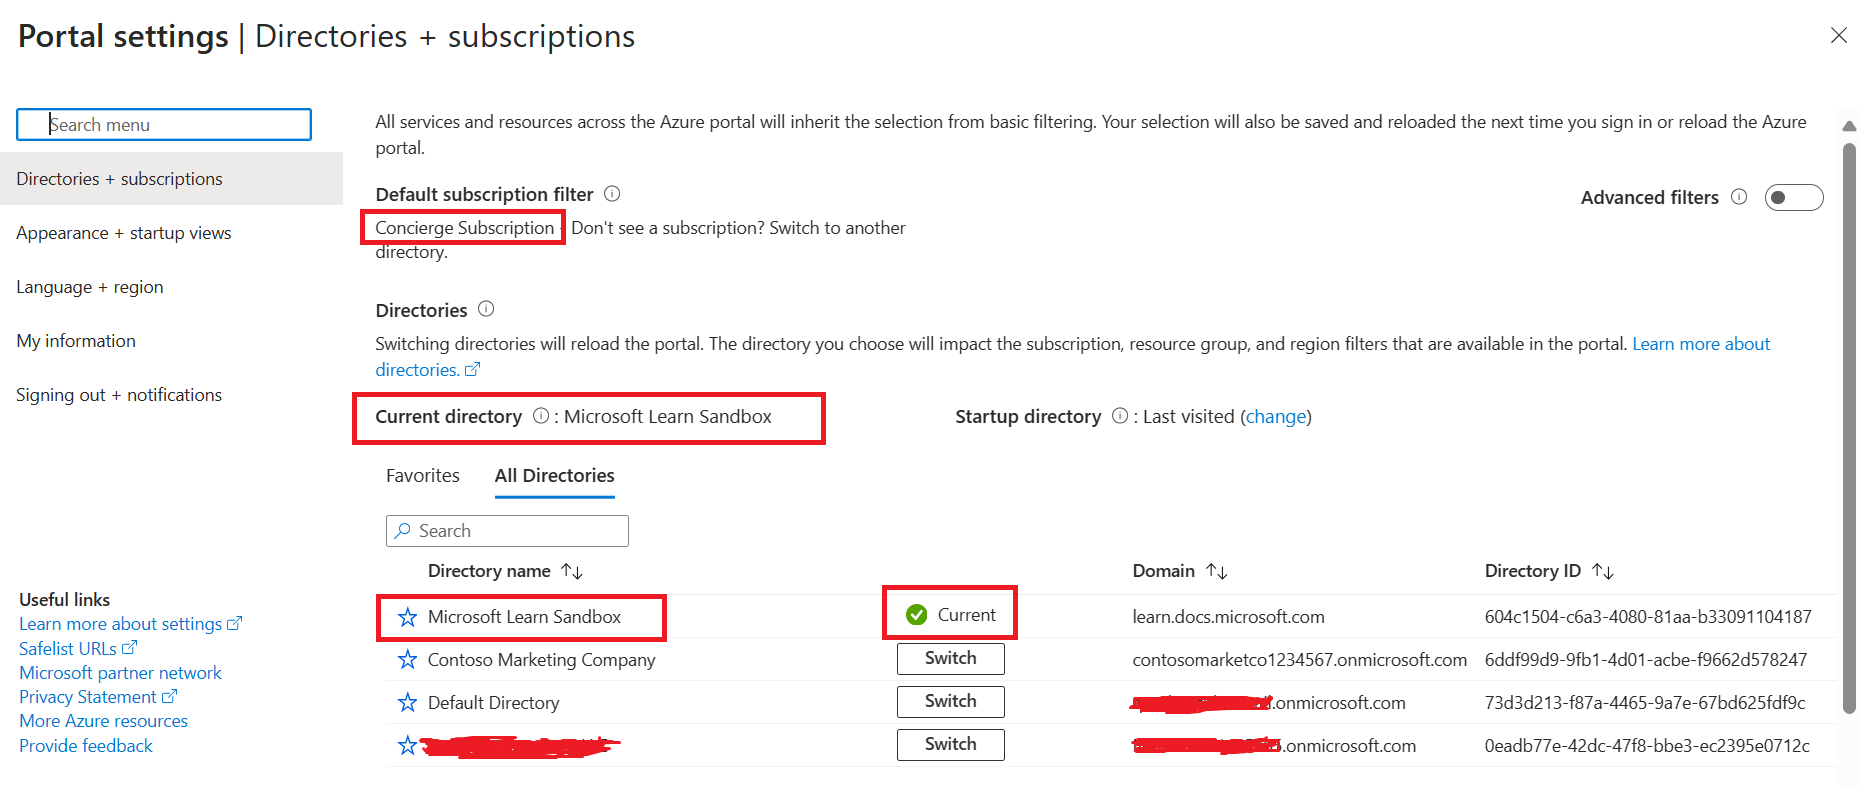Enable the Advanced filters toggle
The height and width of the screenshot is (786, 1860).
coord(1794,198)
